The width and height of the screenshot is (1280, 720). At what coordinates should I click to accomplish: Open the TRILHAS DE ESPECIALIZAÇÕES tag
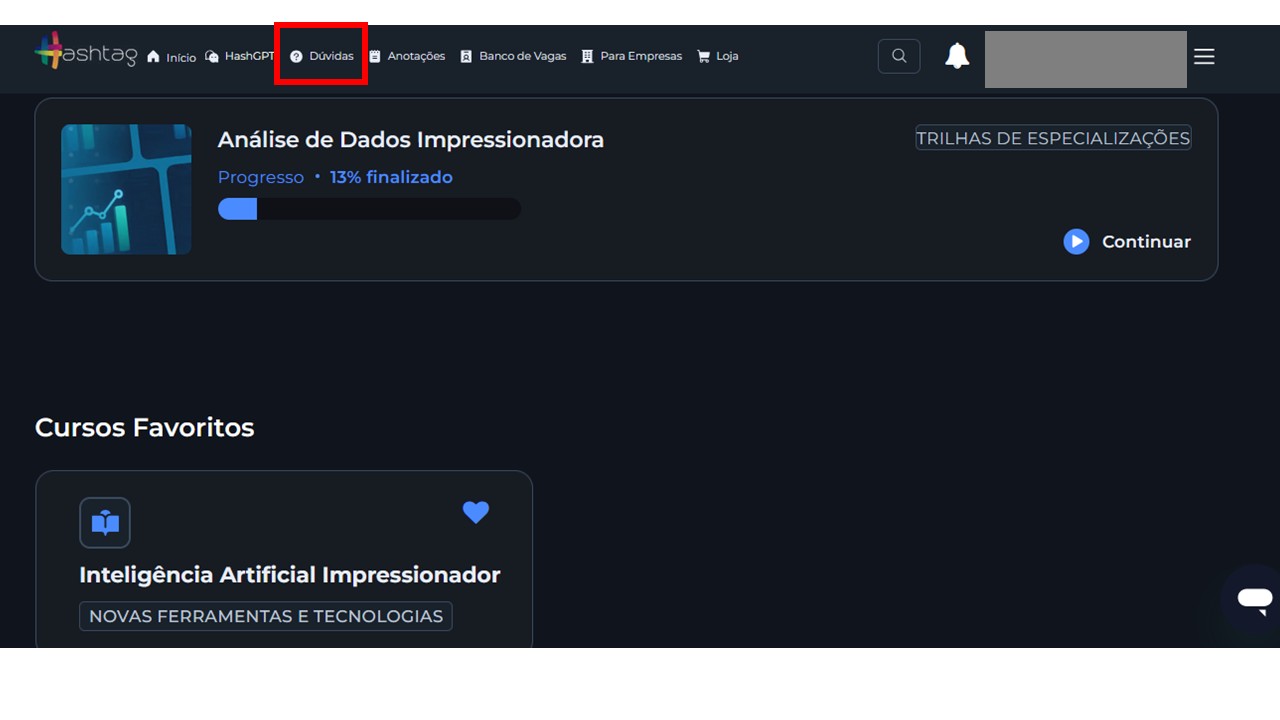point(1052,138)
